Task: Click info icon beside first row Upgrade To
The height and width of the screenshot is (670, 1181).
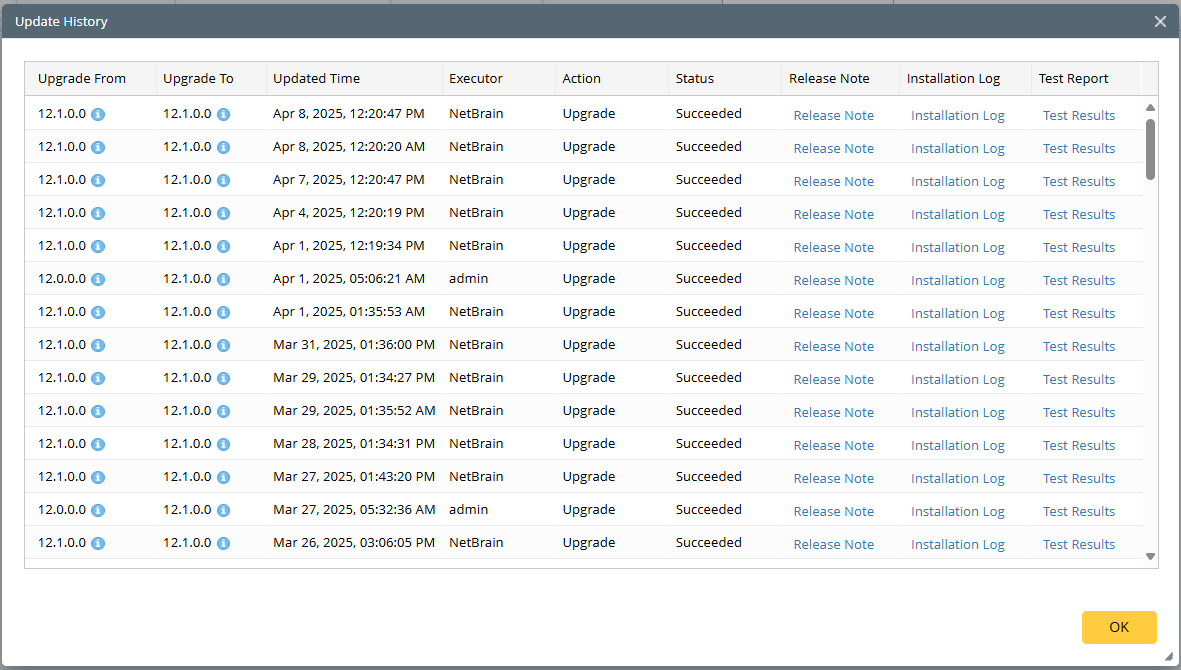Action: point(223,114)
